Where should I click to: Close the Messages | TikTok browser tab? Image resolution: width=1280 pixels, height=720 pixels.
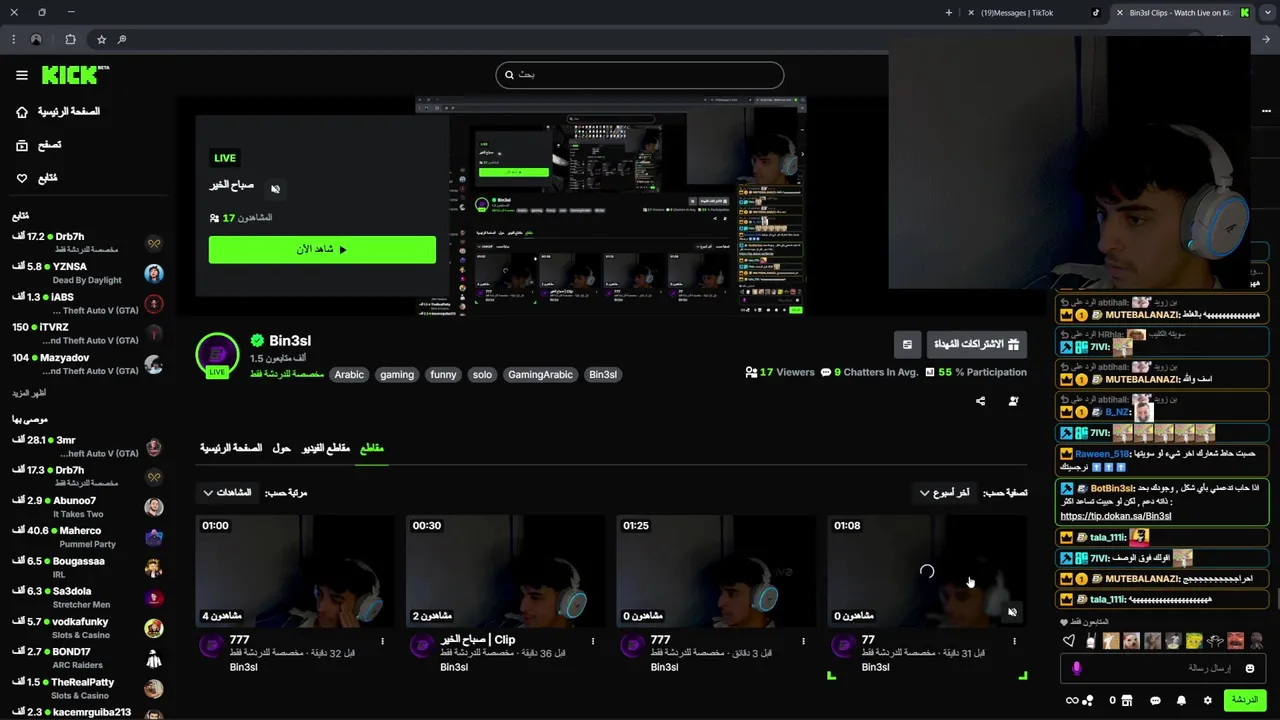click(x=971, y=13)
